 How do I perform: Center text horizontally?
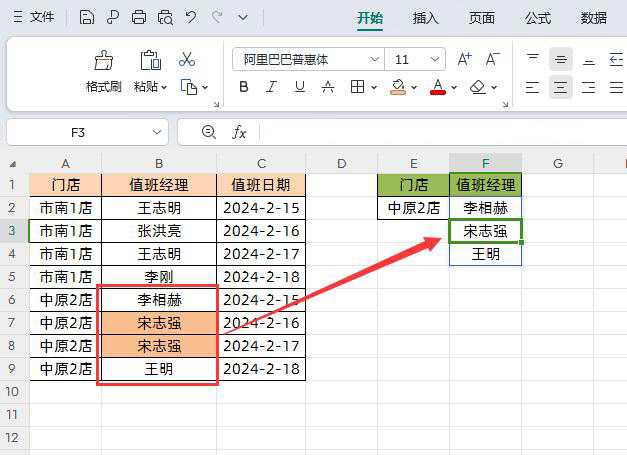561,87
